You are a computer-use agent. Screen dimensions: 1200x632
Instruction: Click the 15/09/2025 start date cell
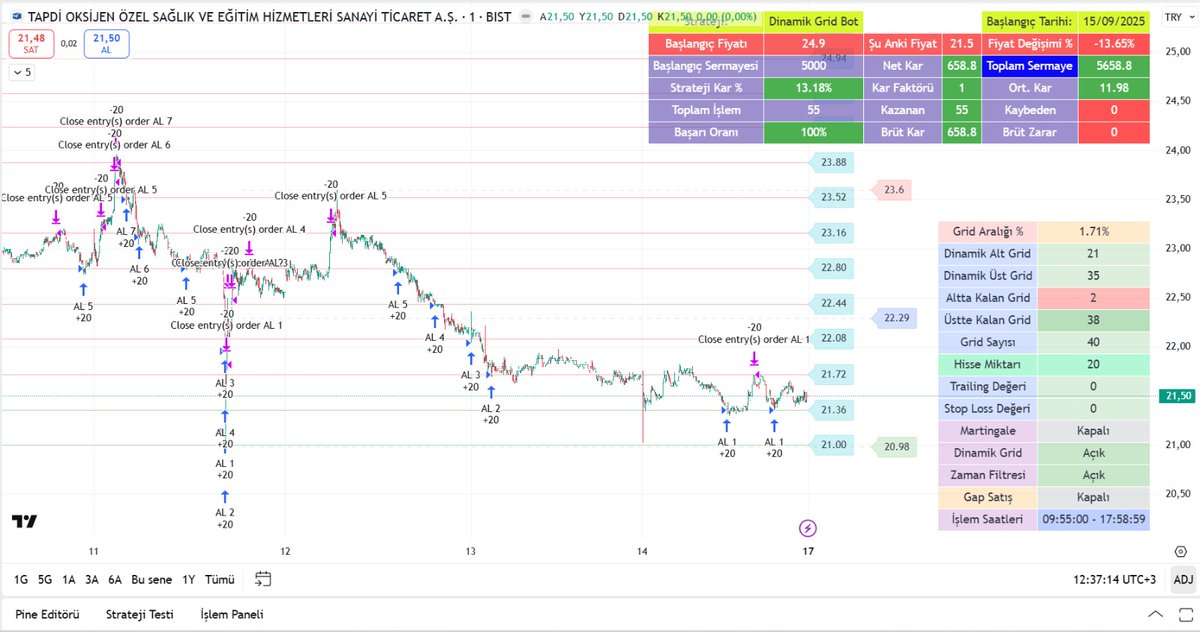coord(1115,22)
